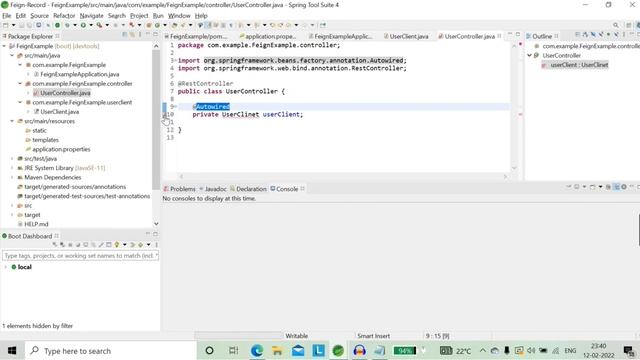Expand JRE System Library node
640x360 pixels.
coord(12,168)
